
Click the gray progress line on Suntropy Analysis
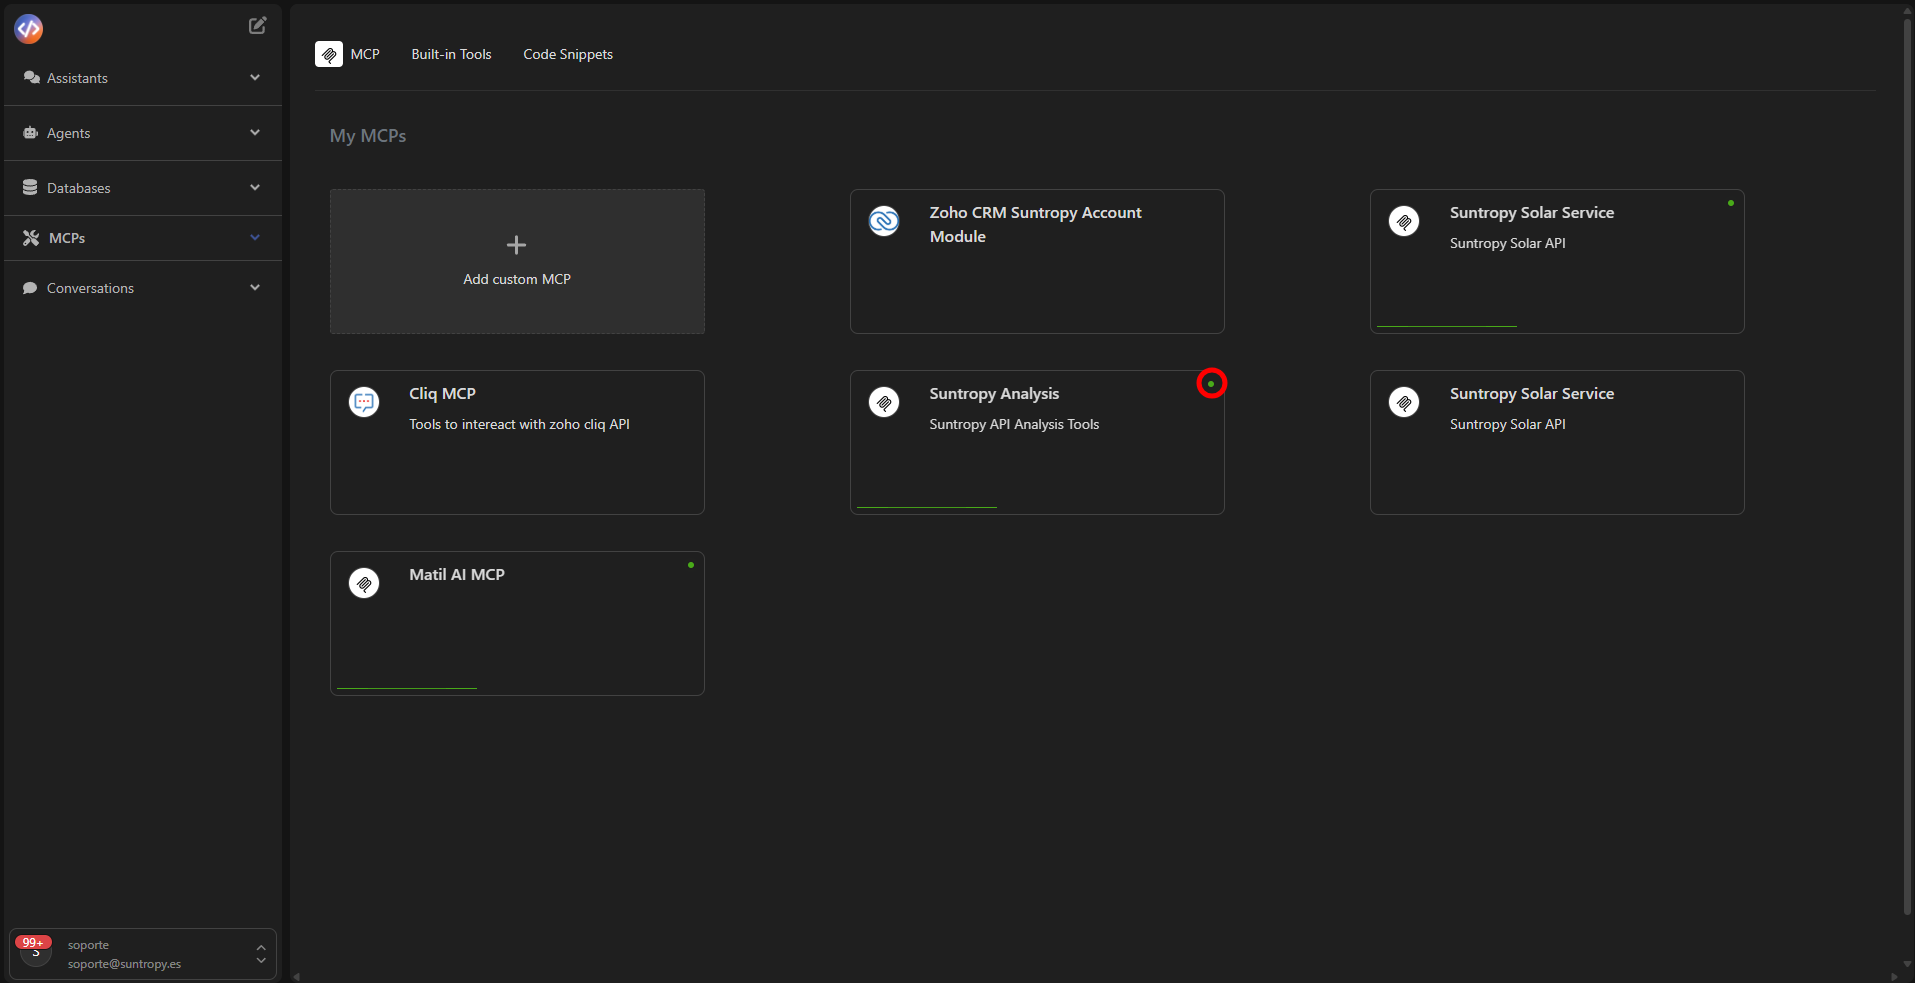tap(927, 507)
